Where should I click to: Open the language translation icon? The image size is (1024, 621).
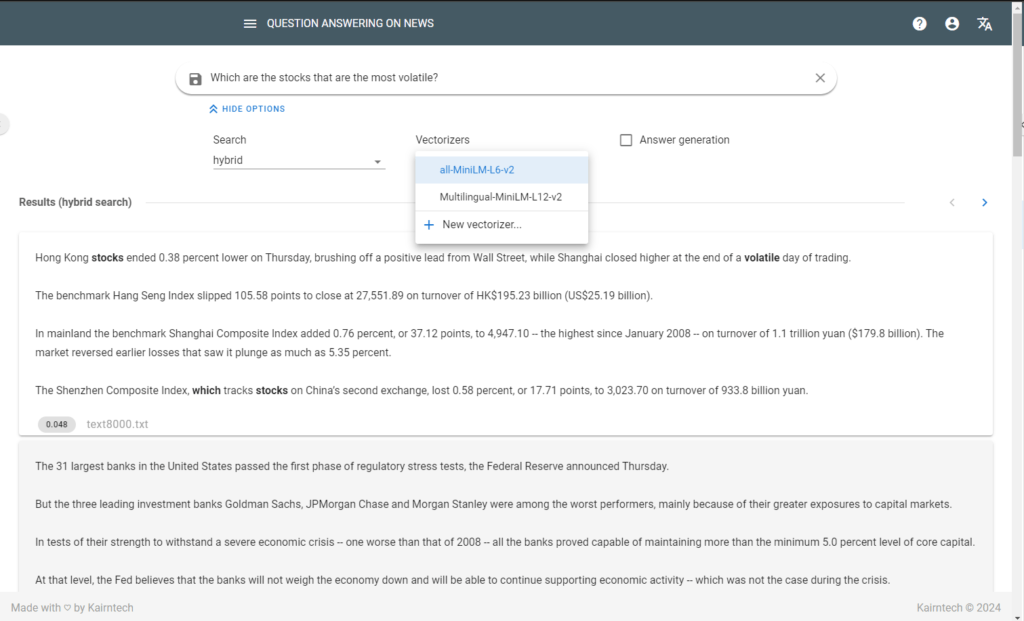click(x=984, y=24)
